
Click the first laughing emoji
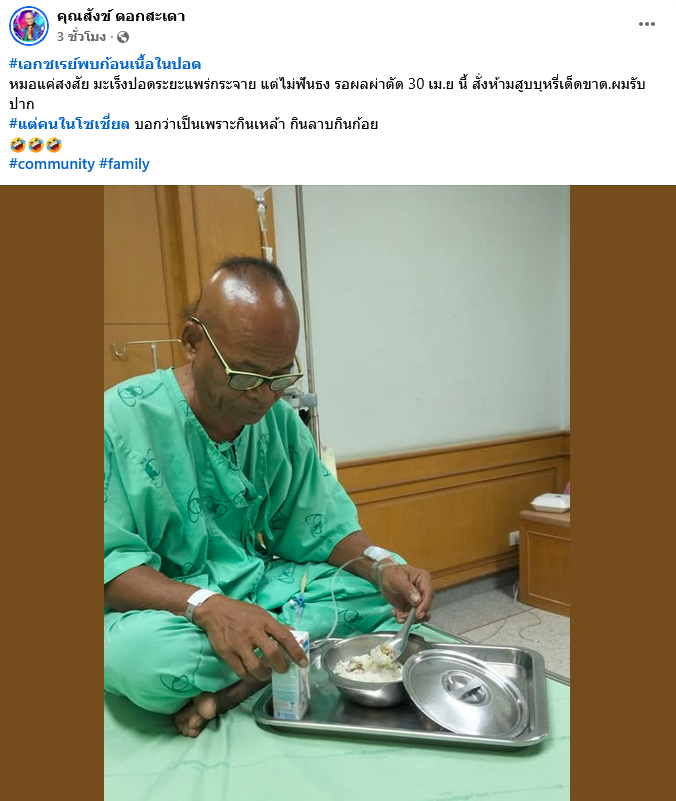(17, 145)
